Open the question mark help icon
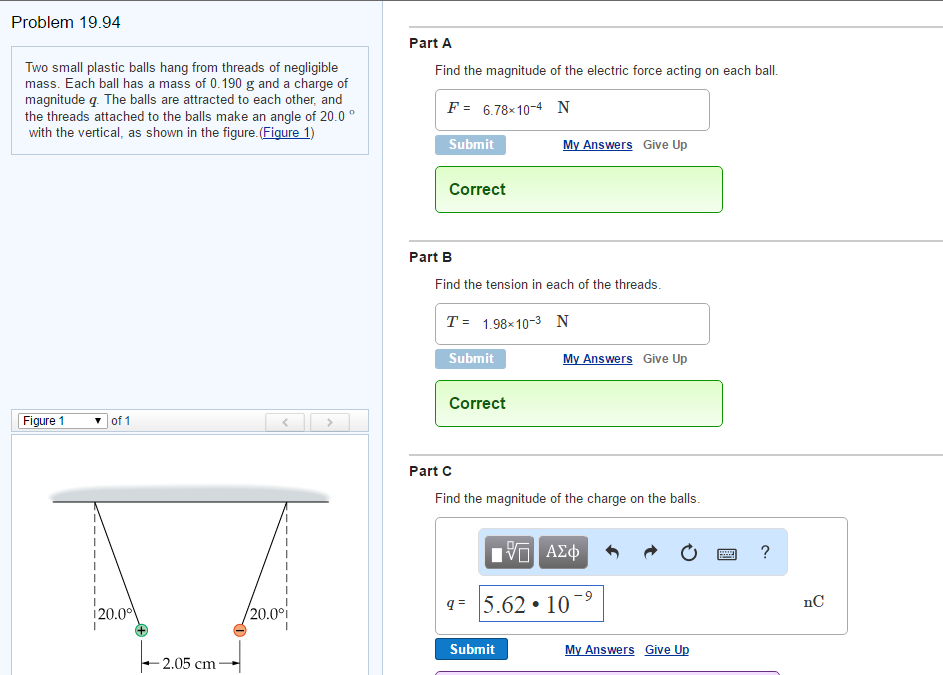 (765, 552)
